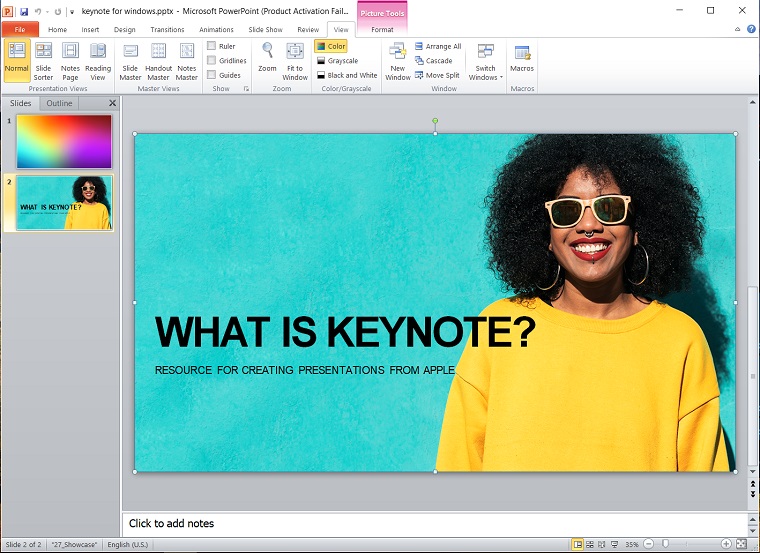
Task: Switch to the Outline pane tab
Action: (59, 103)
